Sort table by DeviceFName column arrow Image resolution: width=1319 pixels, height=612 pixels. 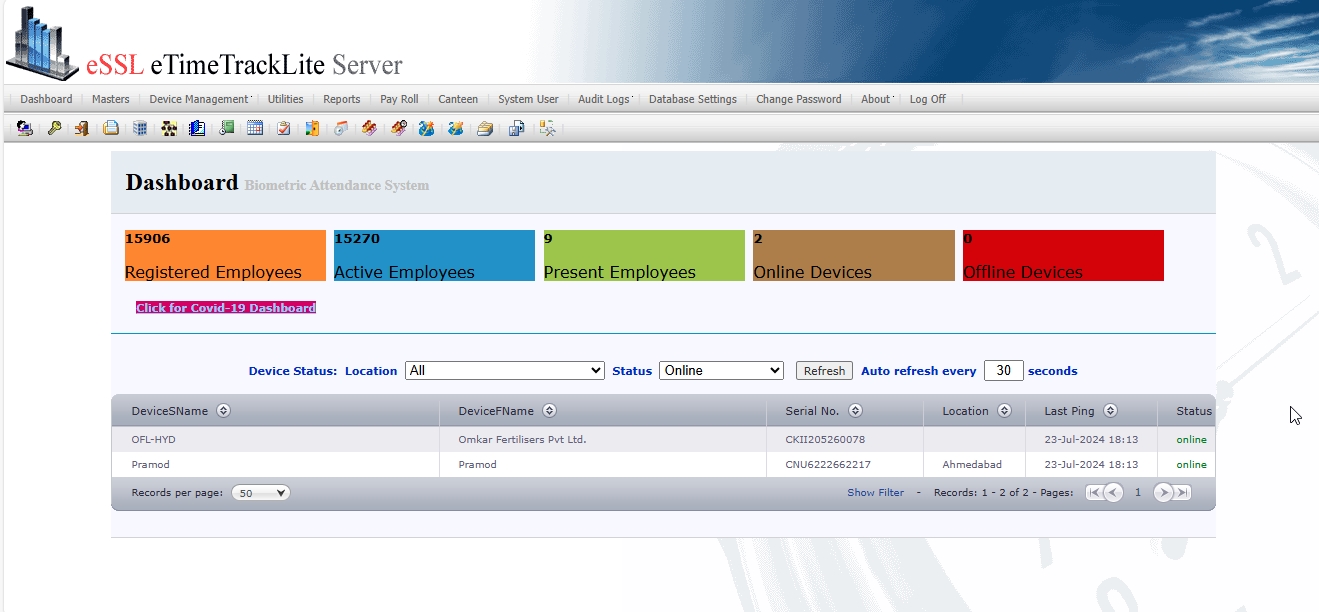point(550,411)
